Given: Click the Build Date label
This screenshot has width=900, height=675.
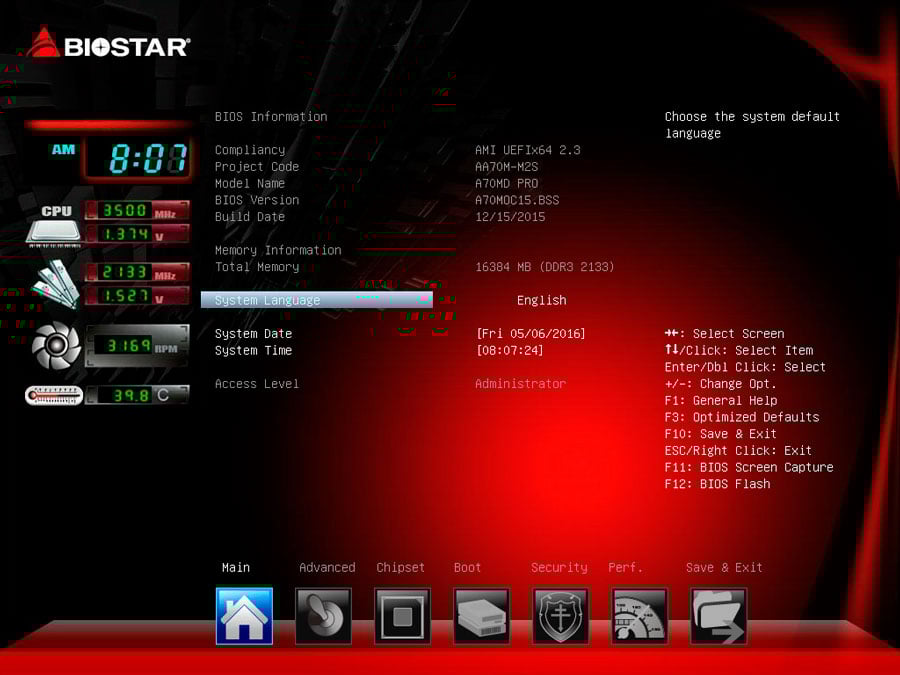Looking at the screenshot, I should point(250,216).
